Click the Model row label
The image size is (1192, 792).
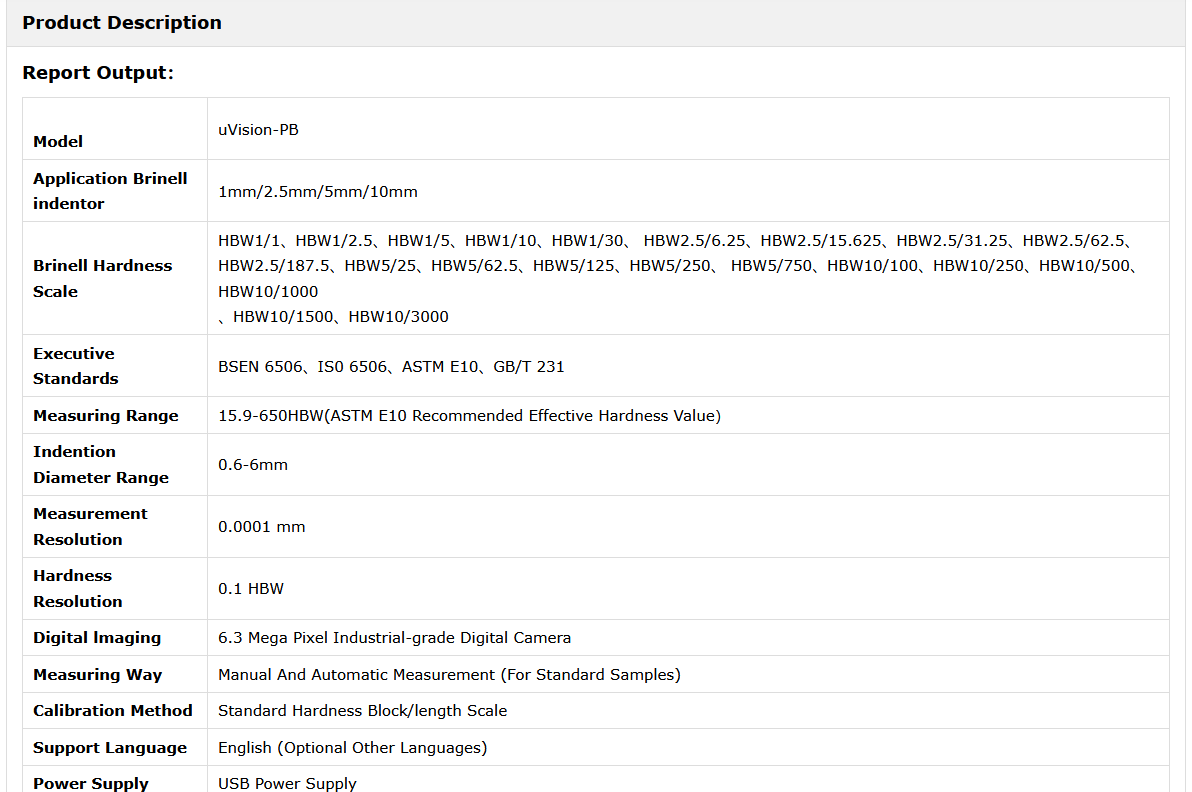(58, 142)
